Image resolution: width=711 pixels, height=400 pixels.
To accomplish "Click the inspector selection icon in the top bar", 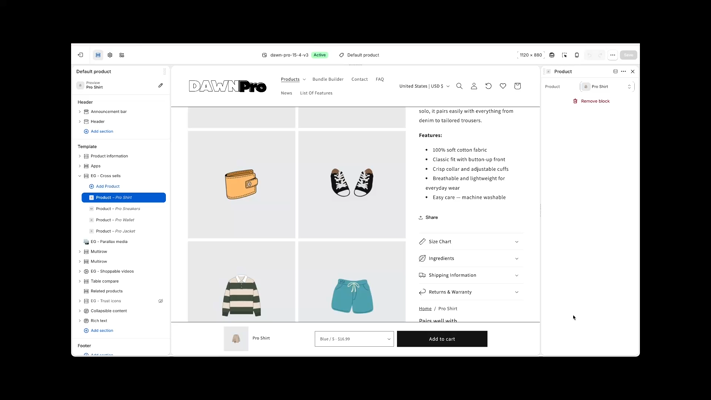I will [565, 55].
